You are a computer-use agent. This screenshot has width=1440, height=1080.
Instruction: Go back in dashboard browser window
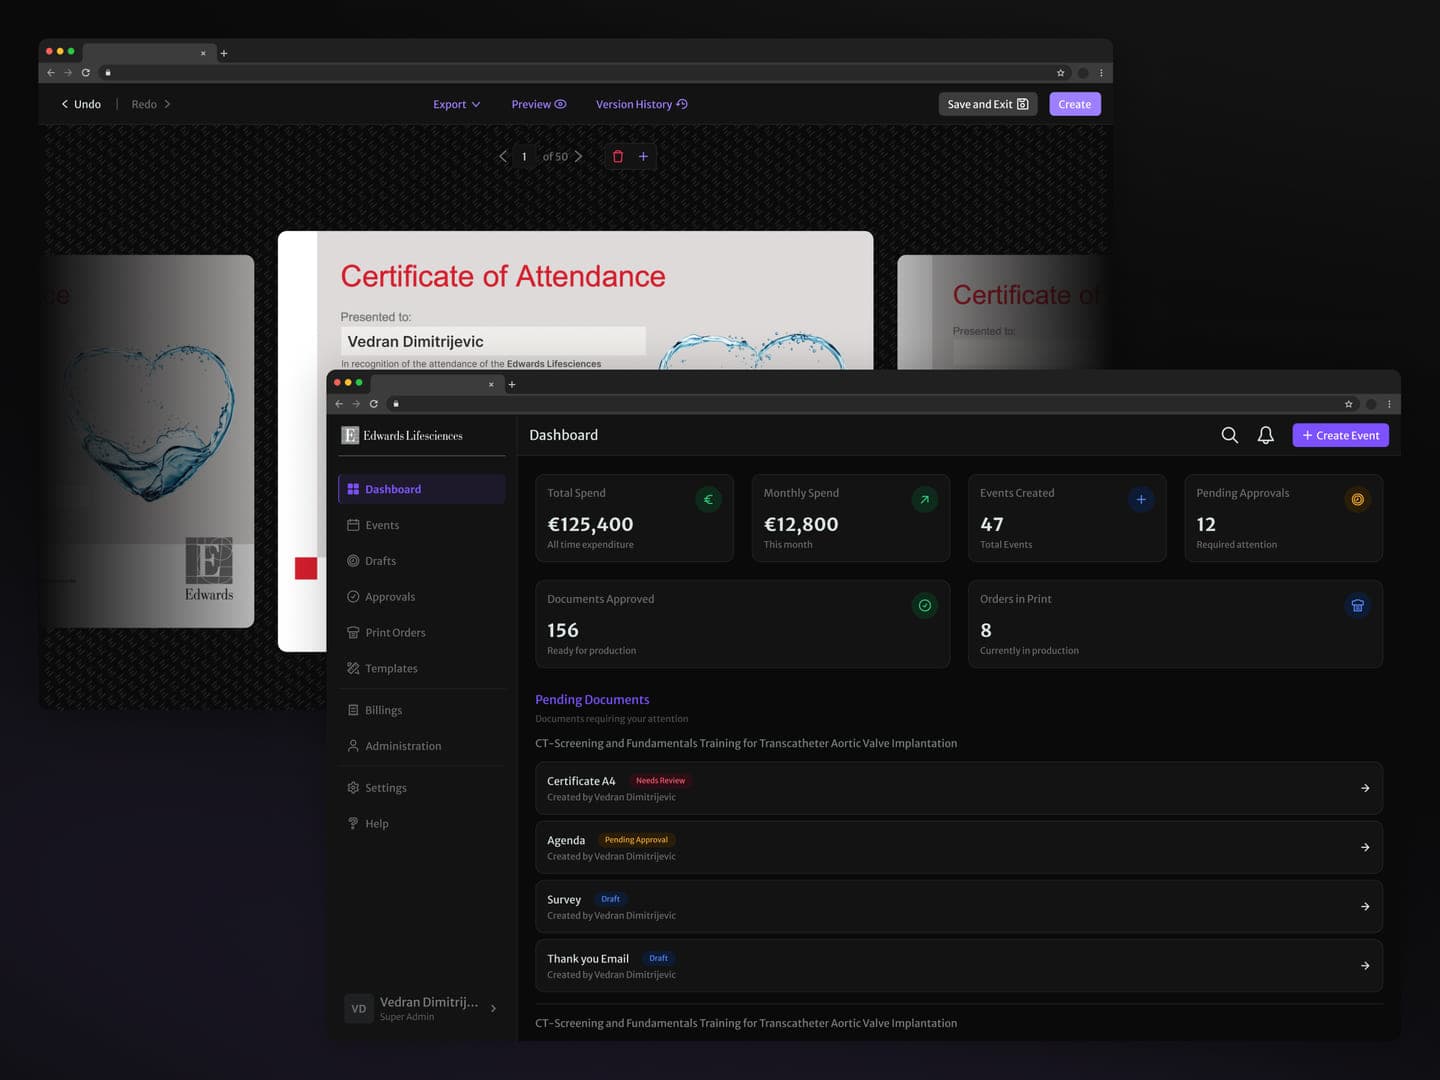pos(339,404)
